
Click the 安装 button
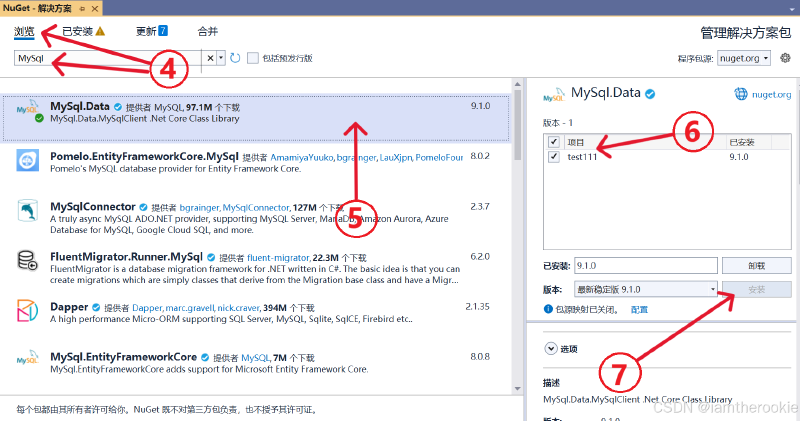757,289
